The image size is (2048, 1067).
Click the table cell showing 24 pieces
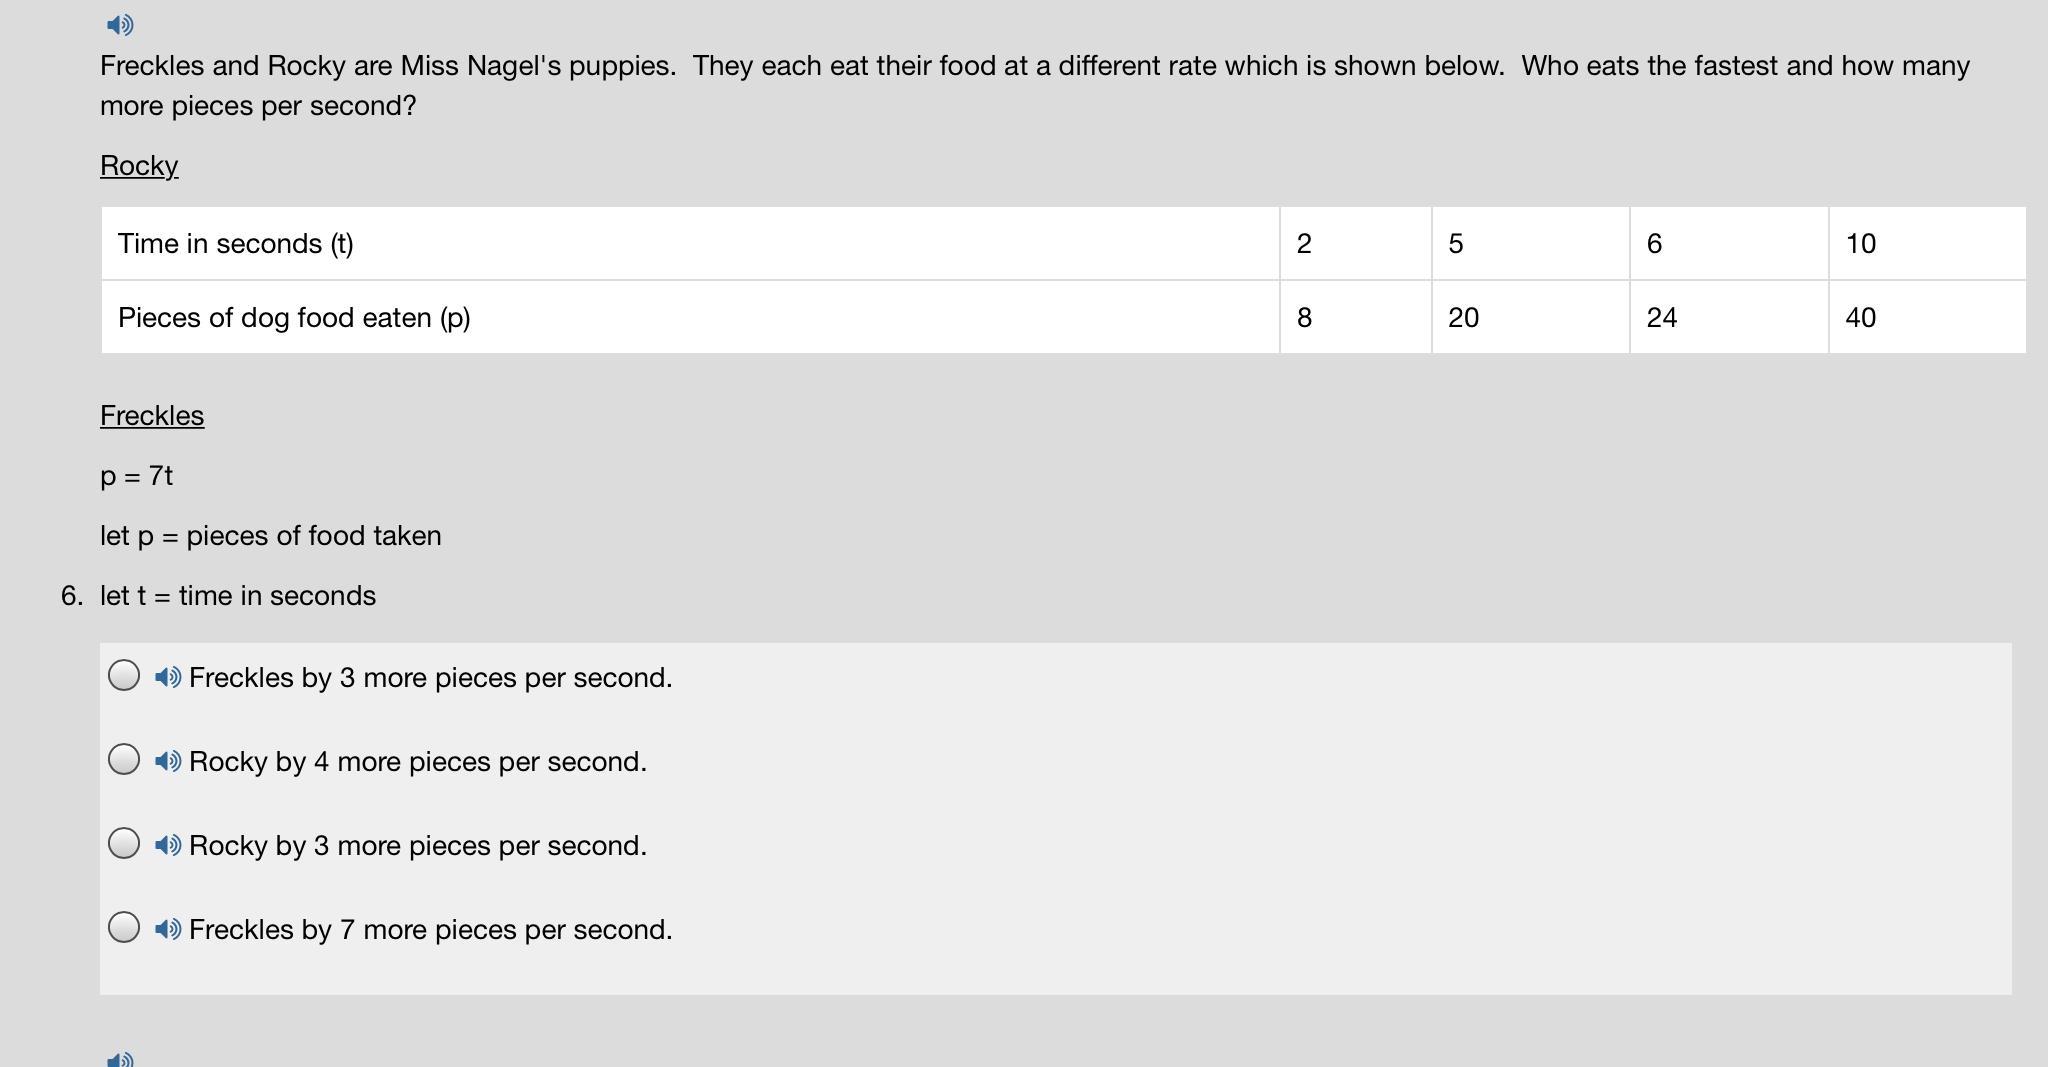[1729, 317]
